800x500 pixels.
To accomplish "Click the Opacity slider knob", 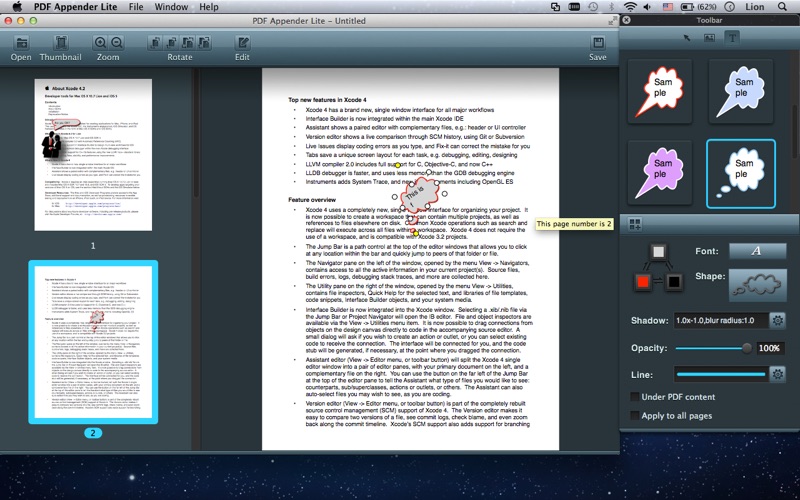I will [x=747, y=348].
